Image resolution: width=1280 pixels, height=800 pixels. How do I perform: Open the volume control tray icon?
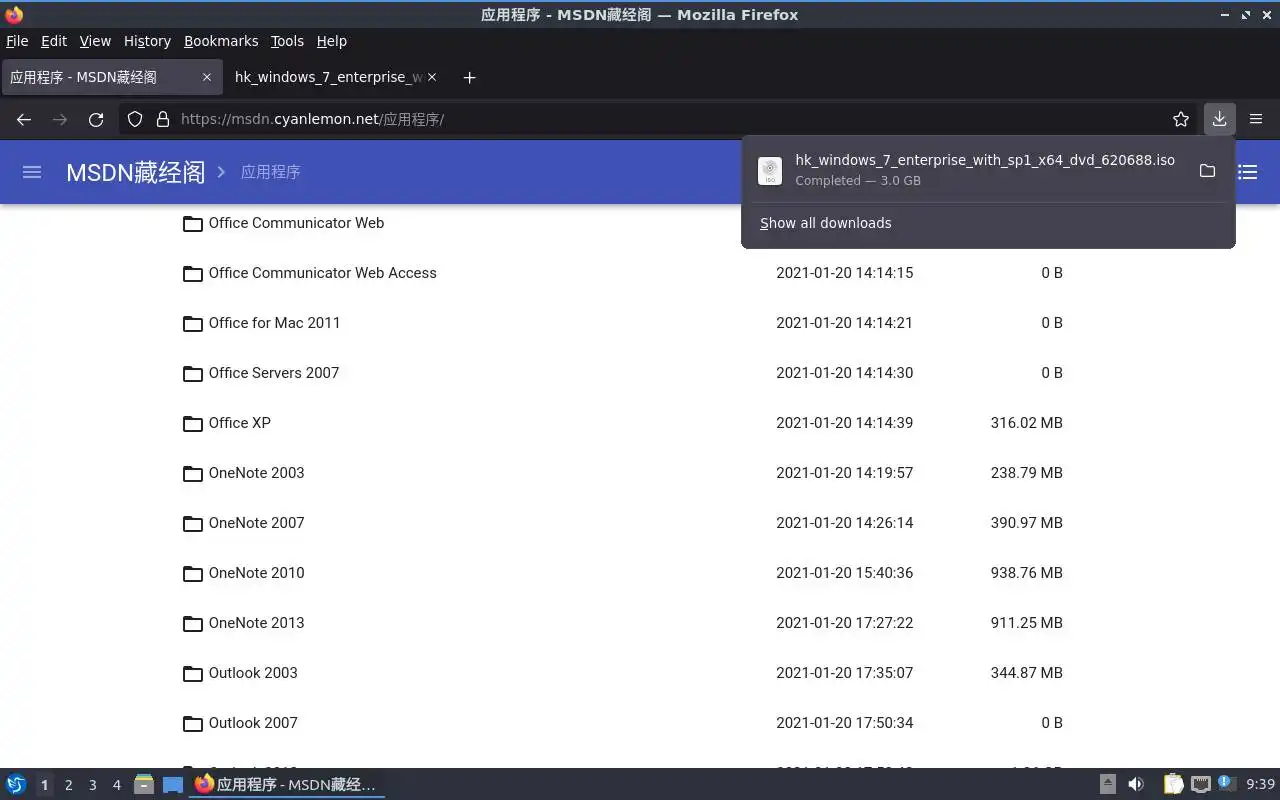point(1136,785)
